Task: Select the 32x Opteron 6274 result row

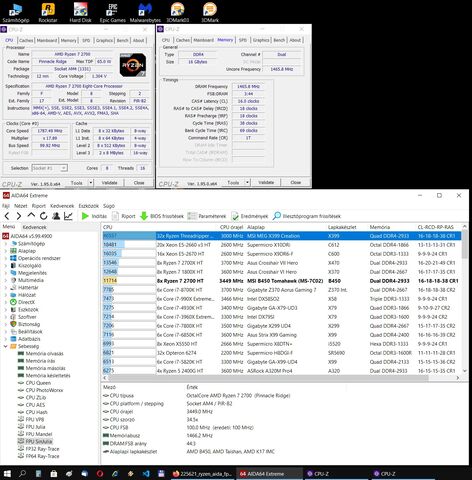Action: (282, 353)
